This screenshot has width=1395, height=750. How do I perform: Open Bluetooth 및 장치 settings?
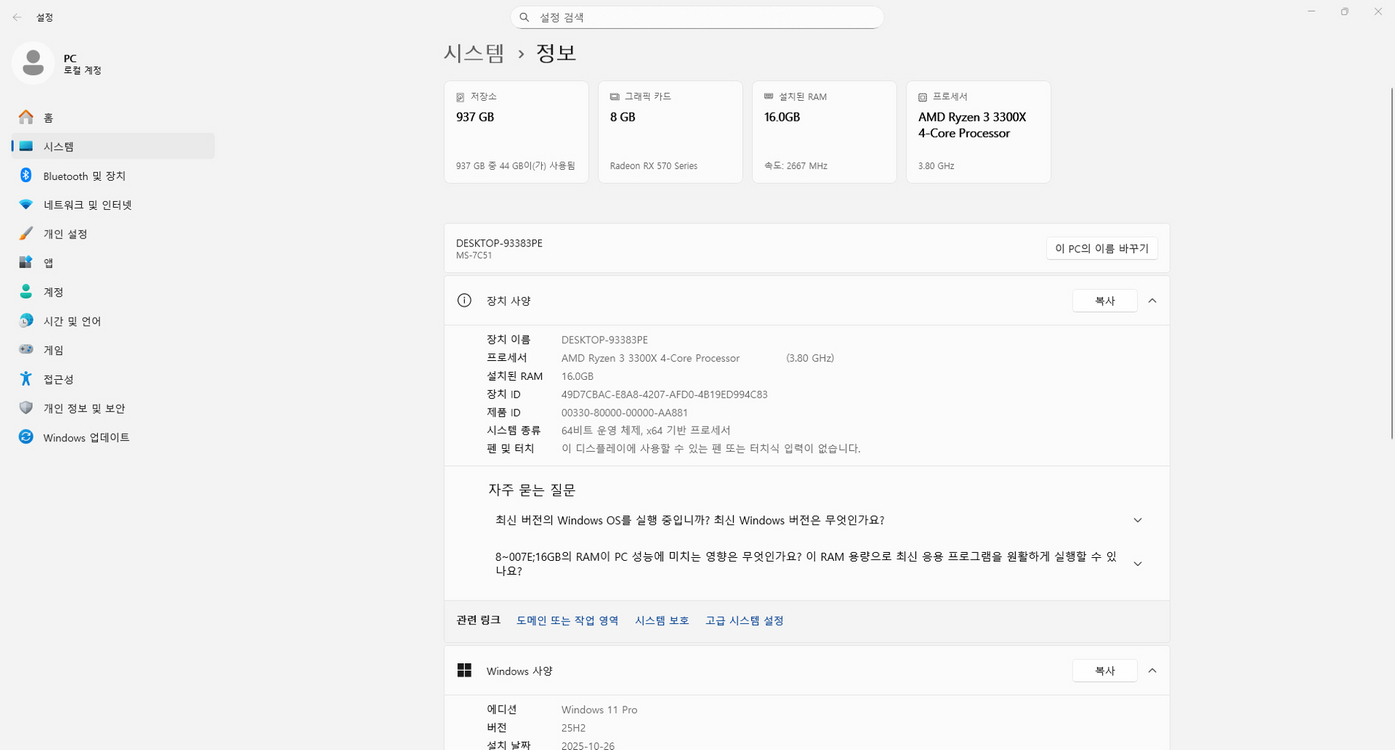point(90,175)
